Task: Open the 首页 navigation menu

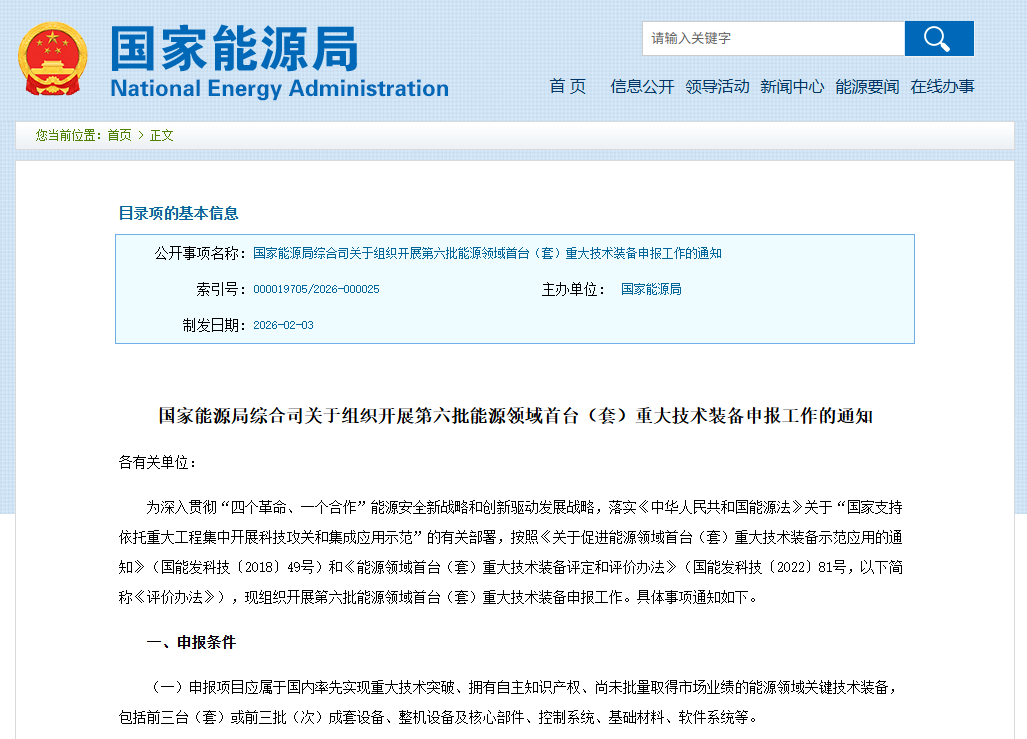Action: pyautogui.click(x=567, y=86)
